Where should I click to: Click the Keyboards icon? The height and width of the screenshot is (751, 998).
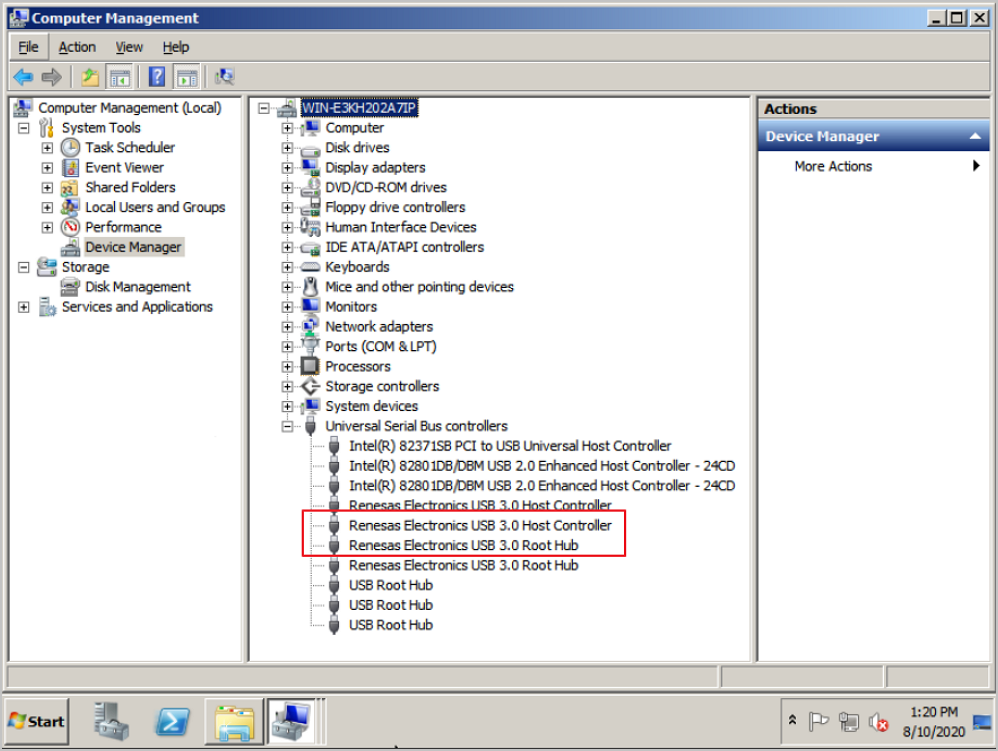[x=310, y=267]
